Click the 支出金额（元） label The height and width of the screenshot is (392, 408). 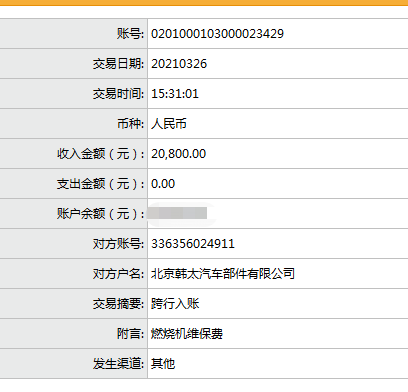coord(101,184)
